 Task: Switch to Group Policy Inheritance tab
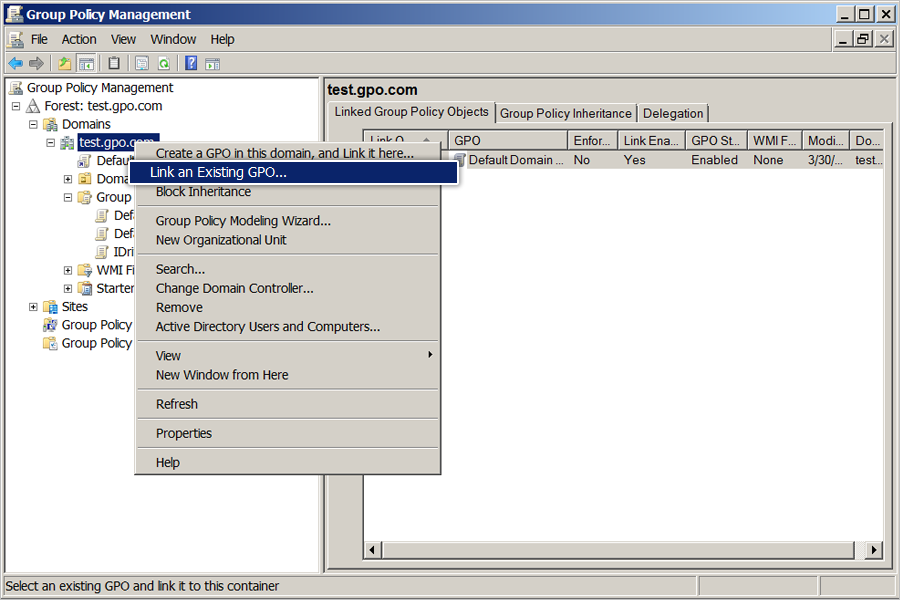(x=565, y=113)
